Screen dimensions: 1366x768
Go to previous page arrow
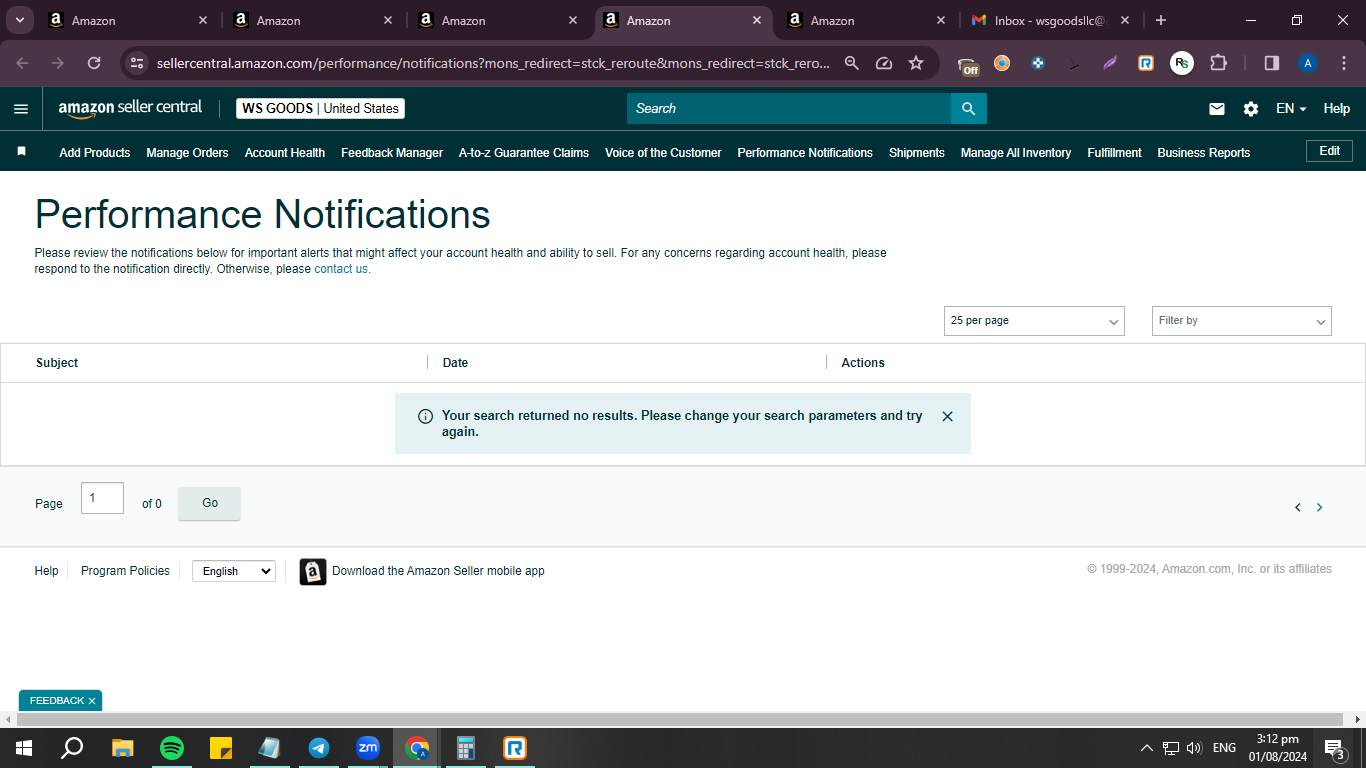click(1298, 507)
